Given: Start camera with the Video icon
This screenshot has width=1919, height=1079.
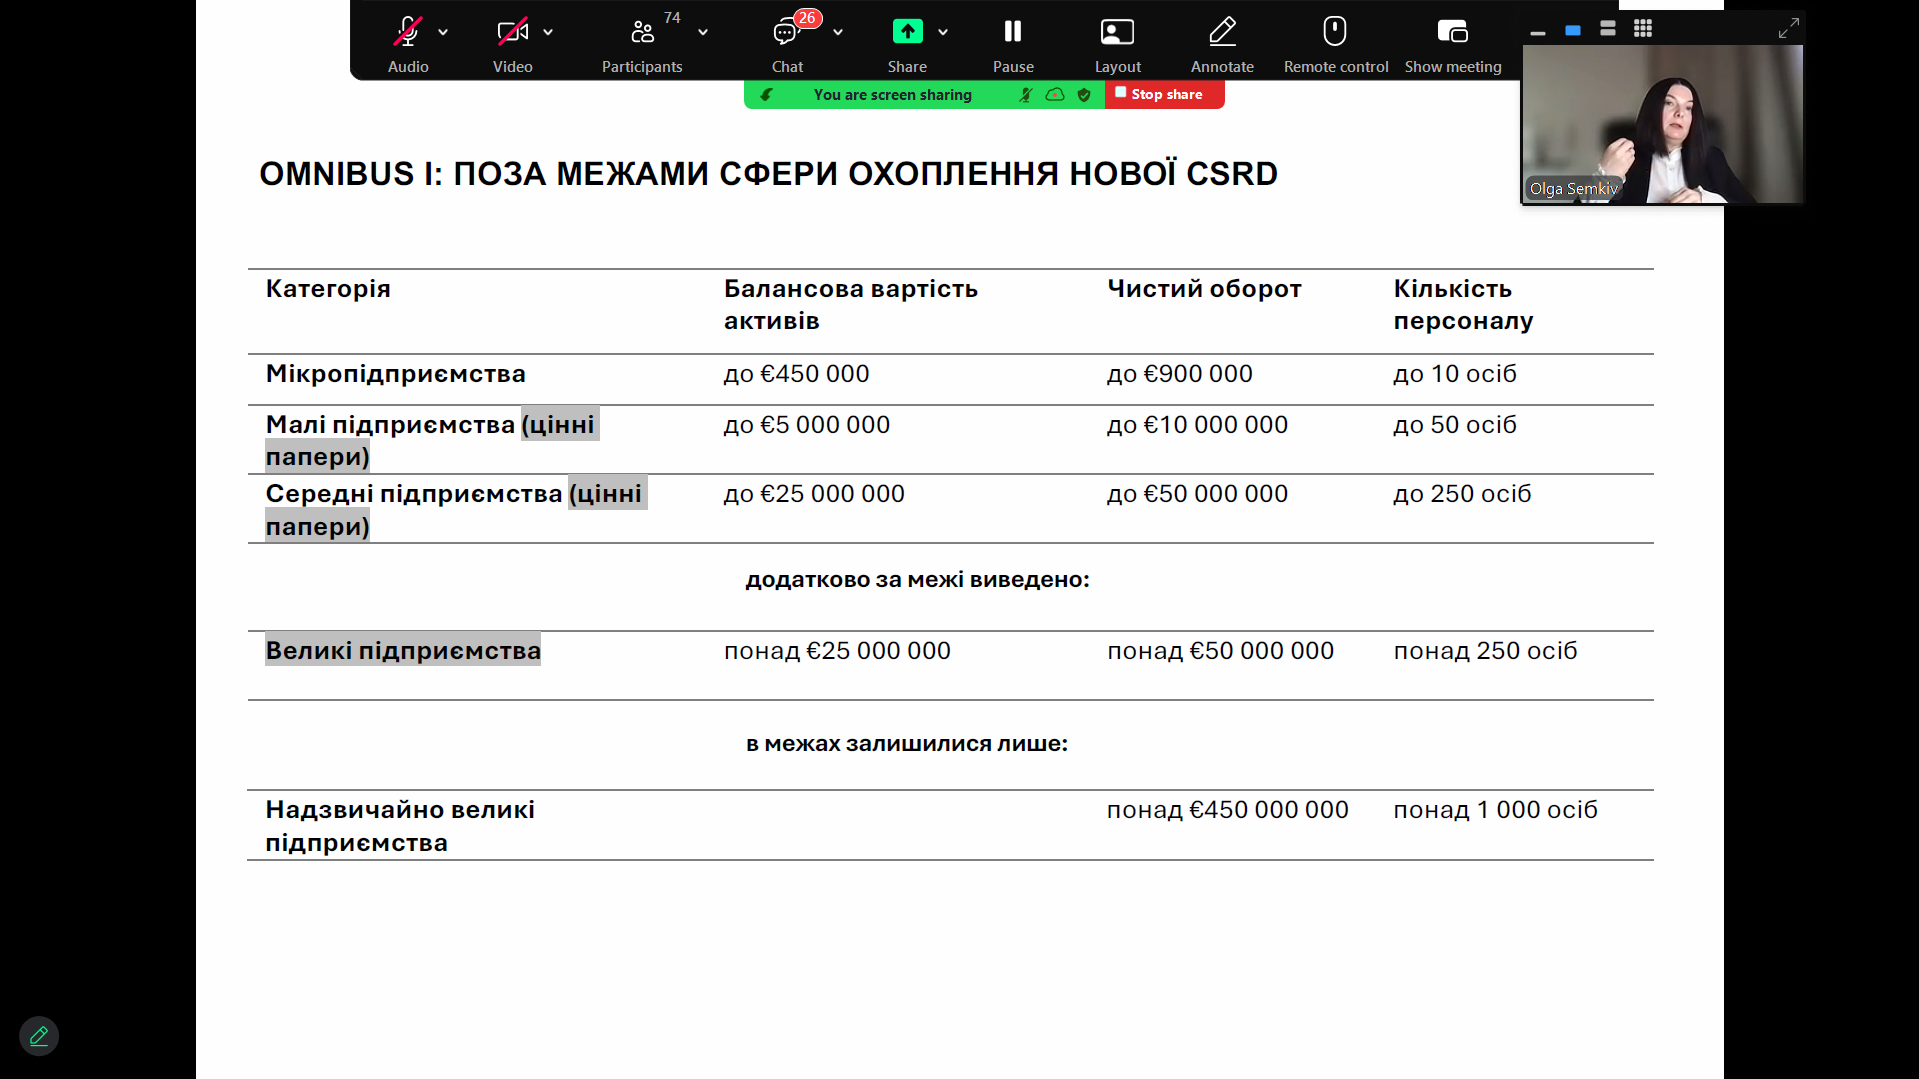Looking at the screenshot, I should coord(512,33).
